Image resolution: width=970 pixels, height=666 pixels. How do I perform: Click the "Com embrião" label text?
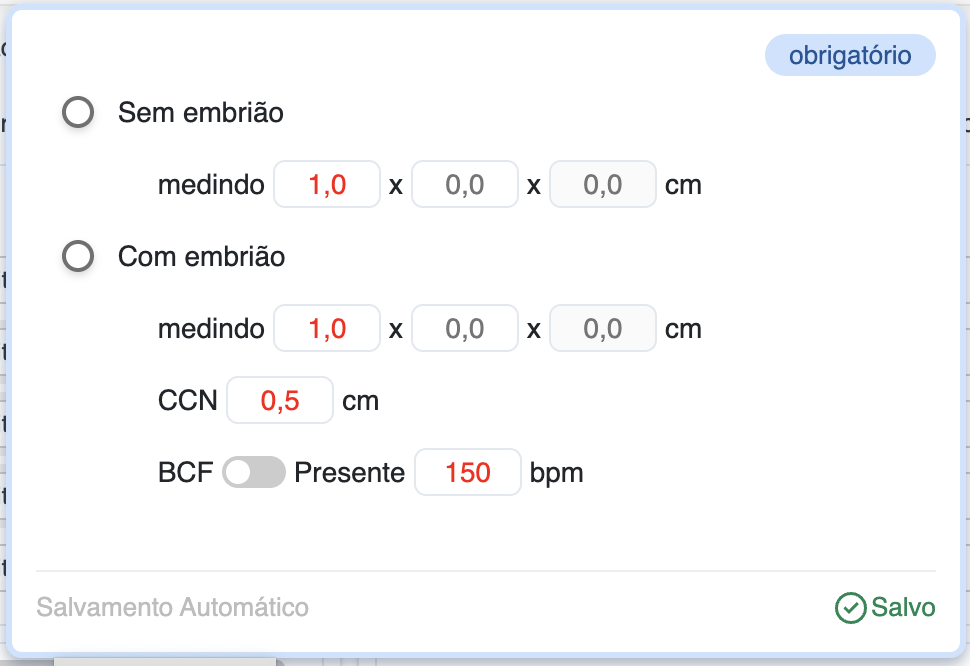pos(202,257)
